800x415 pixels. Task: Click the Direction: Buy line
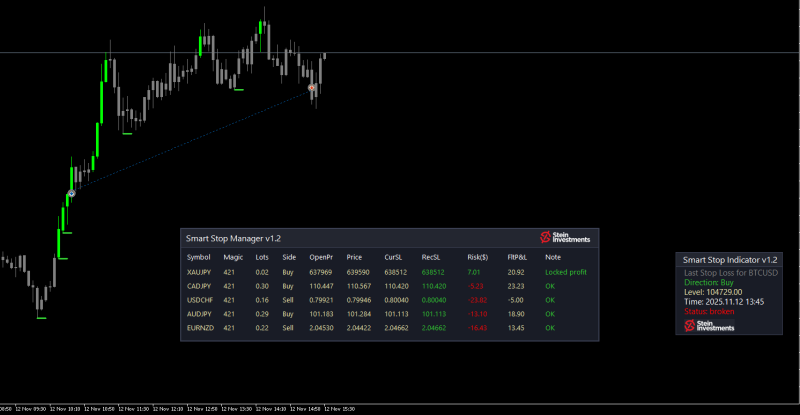pyautogui.click(x=709, y=282)
